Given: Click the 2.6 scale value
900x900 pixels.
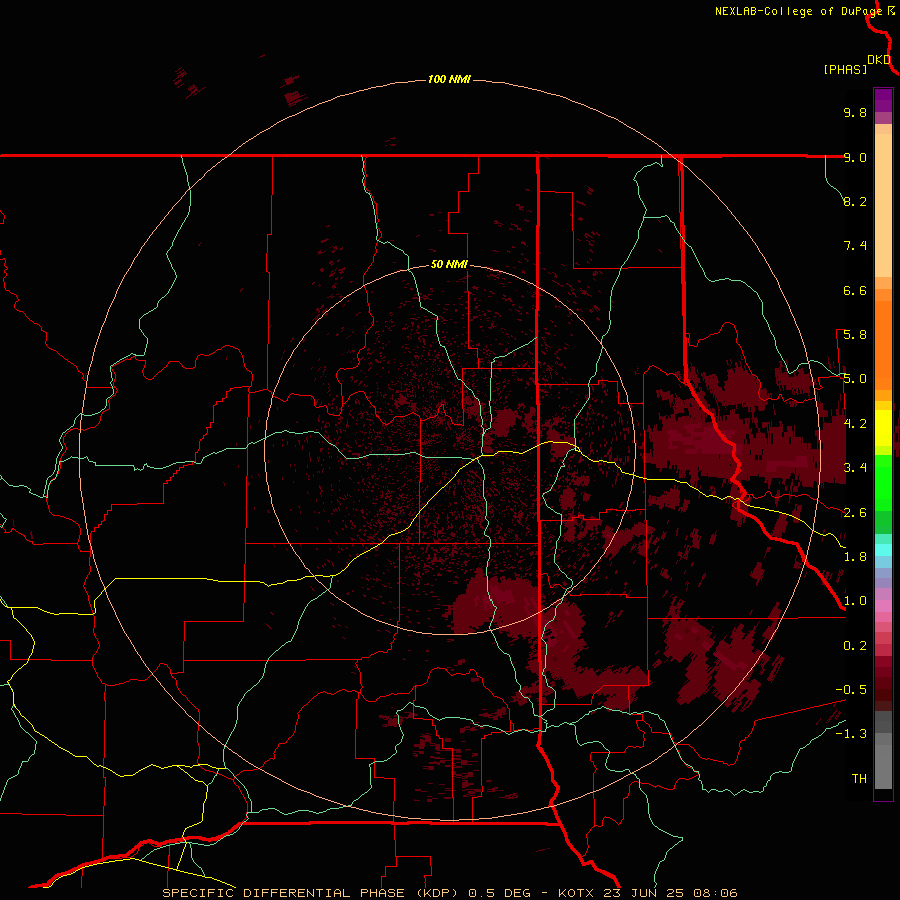Looking at the screenshot, I should pyautogui.click(x=855, y=513).
